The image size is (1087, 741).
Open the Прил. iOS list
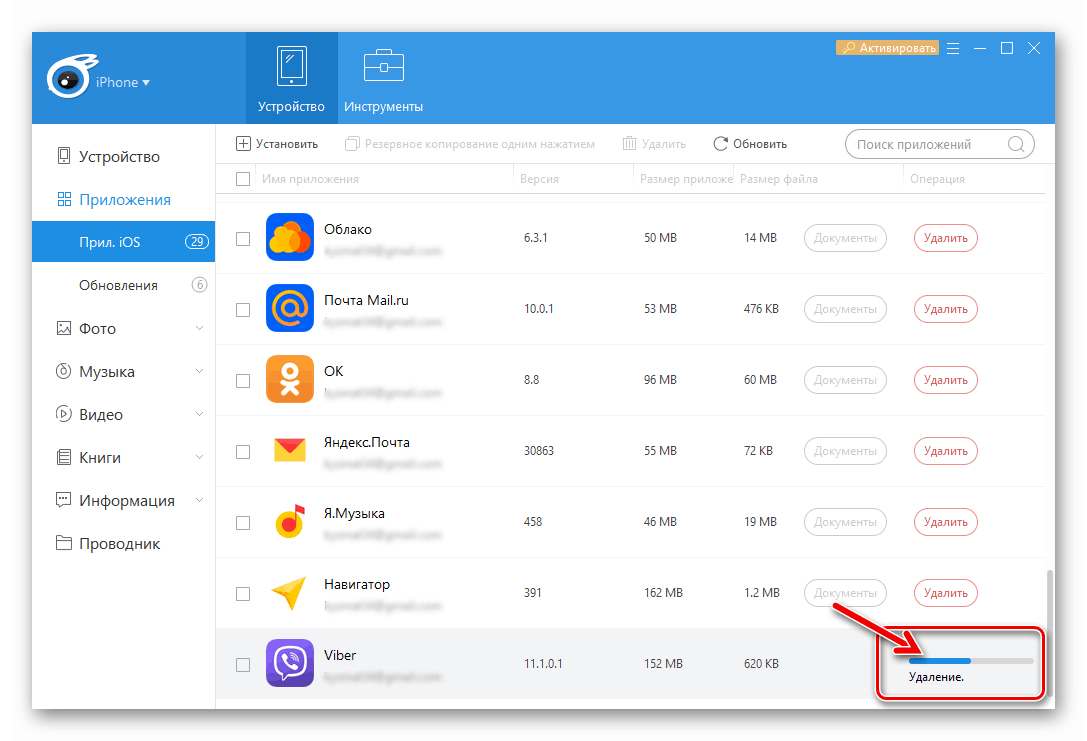point(123,242)
